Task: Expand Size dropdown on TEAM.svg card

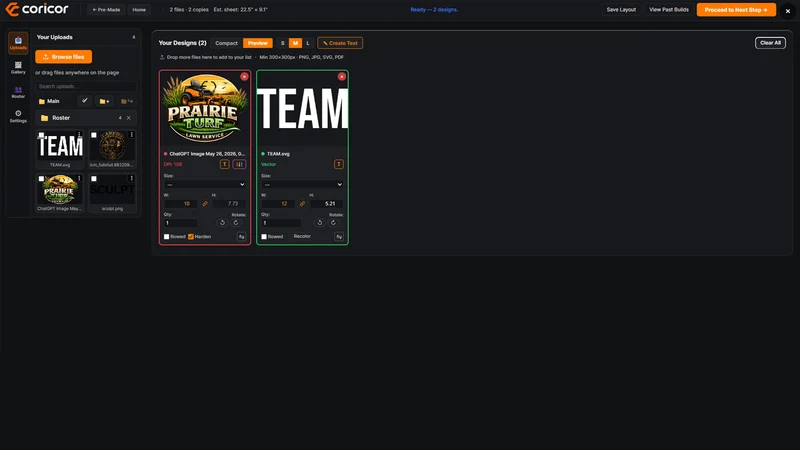Action: point(303,184)
